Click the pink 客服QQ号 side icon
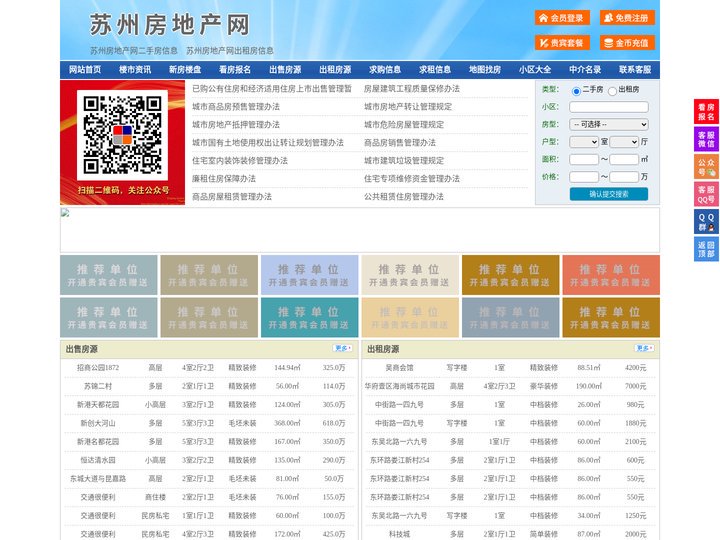The image size is (720, 540). 706,194
